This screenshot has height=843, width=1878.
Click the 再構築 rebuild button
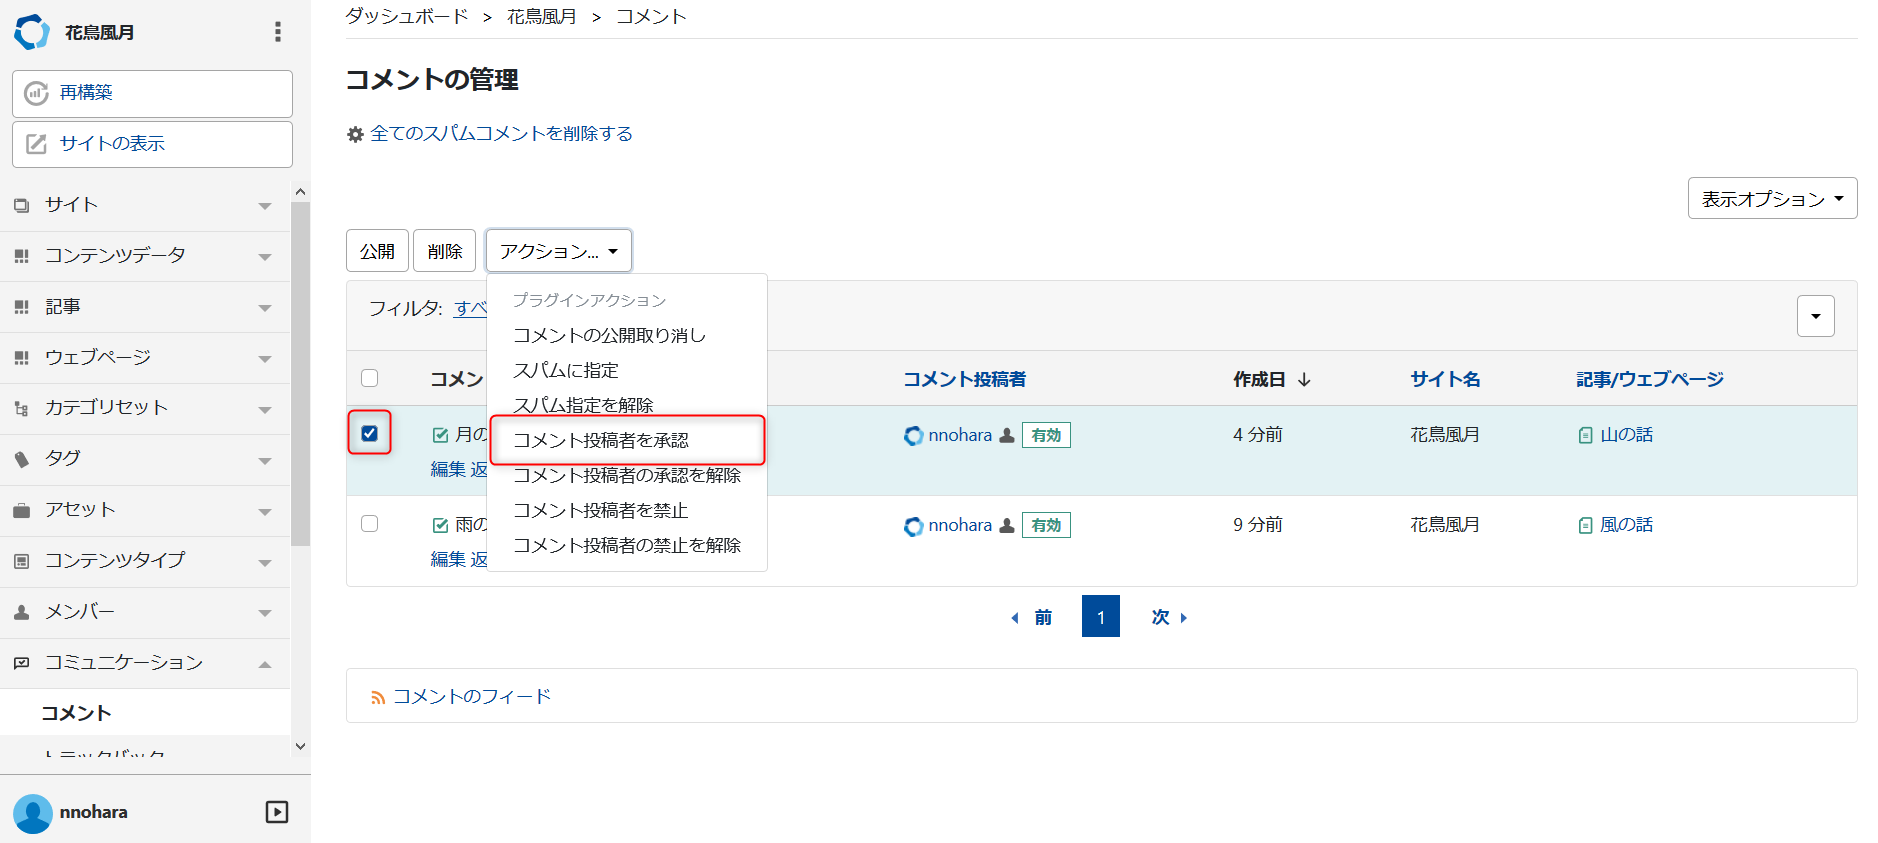click(x=152, y=93)
